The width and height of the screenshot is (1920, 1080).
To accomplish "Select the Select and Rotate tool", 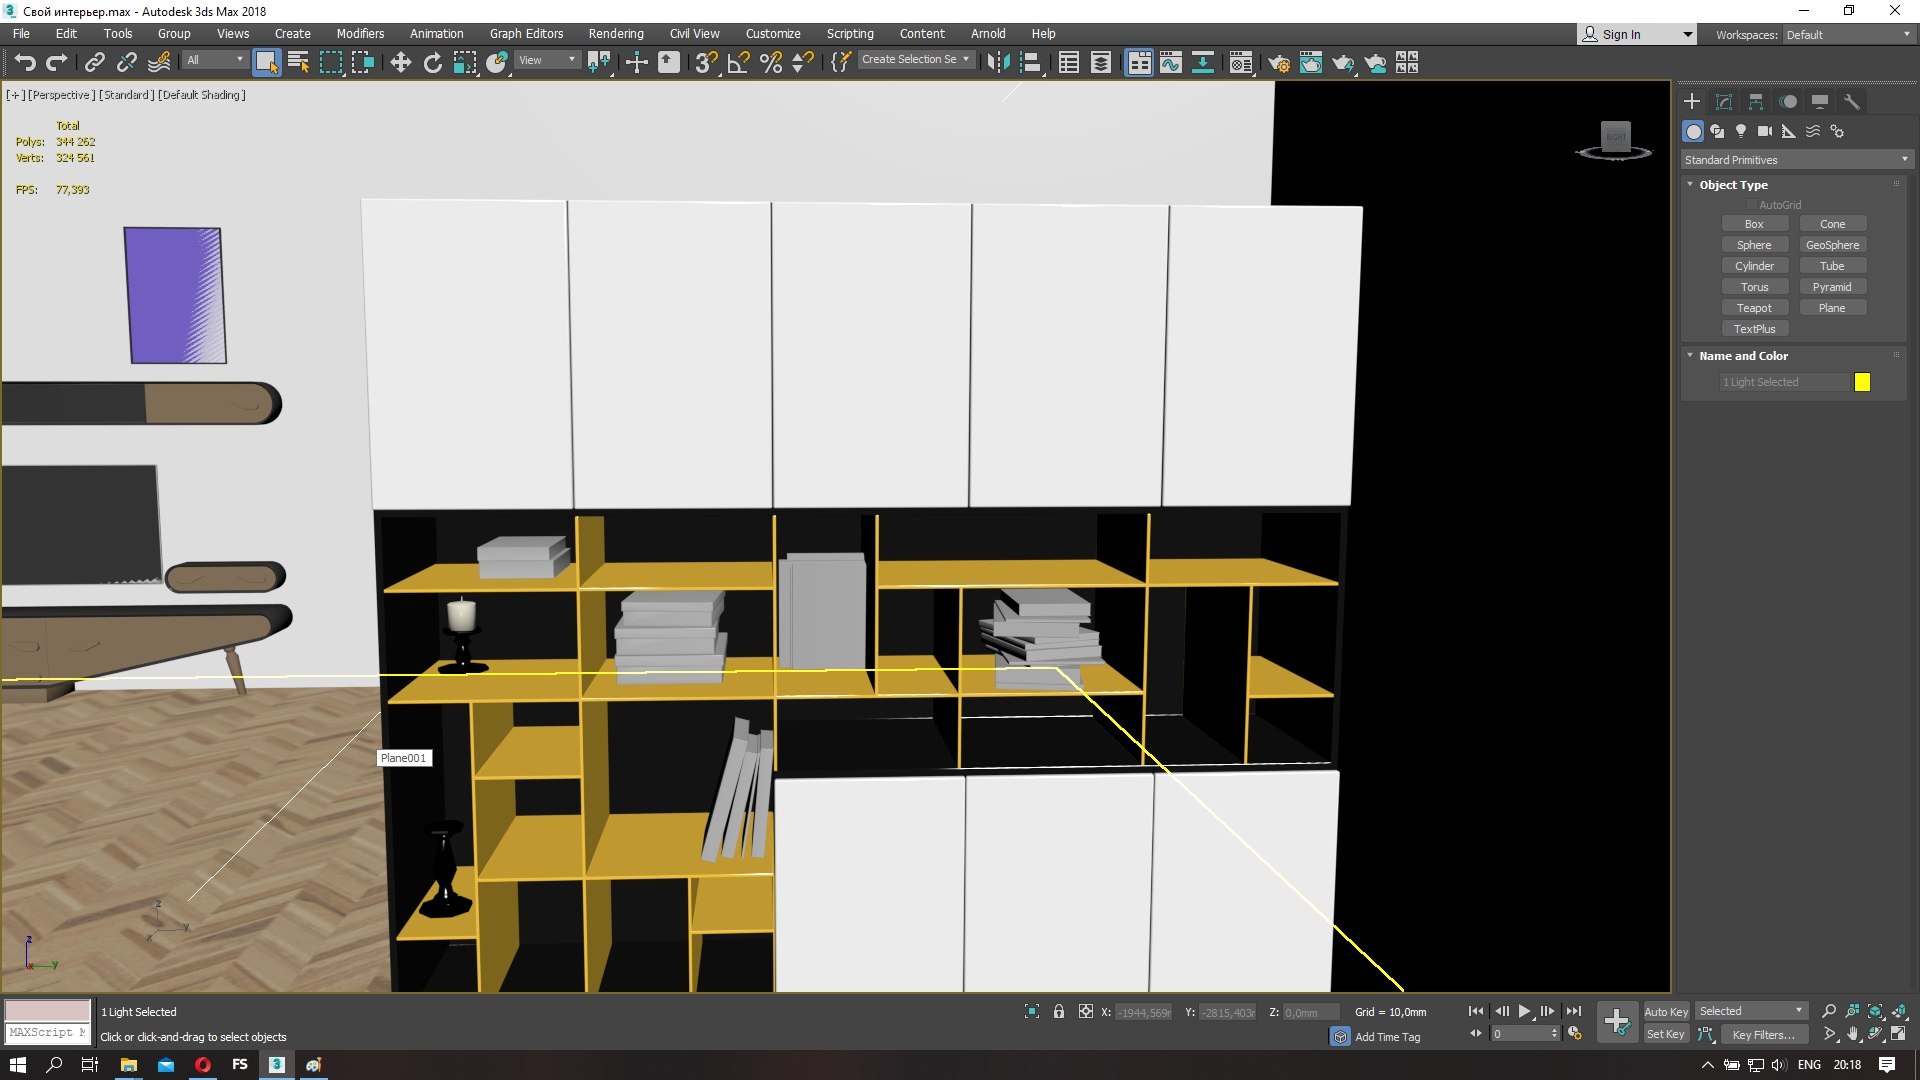I will pyautogui.click(x=433, y=63).
